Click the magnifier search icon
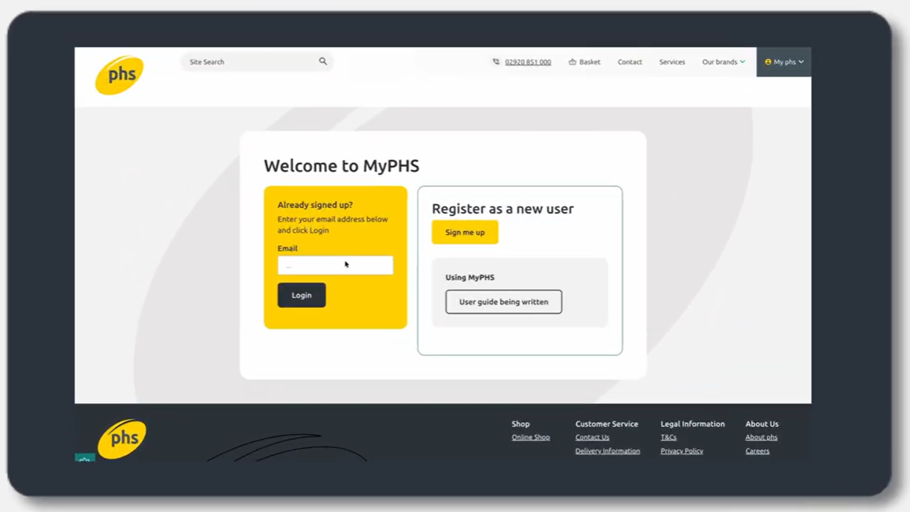910x512 pixels. click(323, 61)
